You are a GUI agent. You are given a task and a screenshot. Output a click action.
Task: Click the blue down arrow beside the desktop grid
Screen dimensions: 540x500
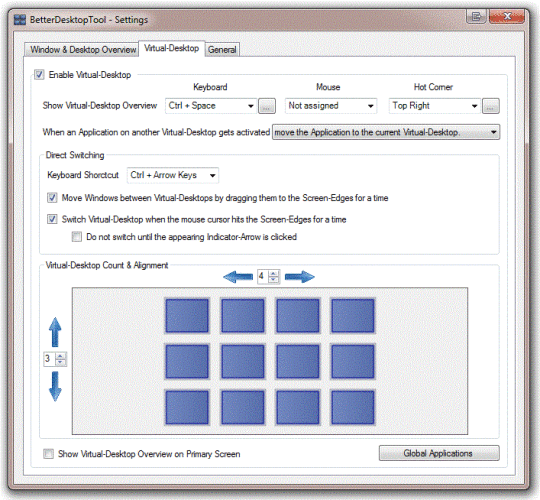(55, 386)
